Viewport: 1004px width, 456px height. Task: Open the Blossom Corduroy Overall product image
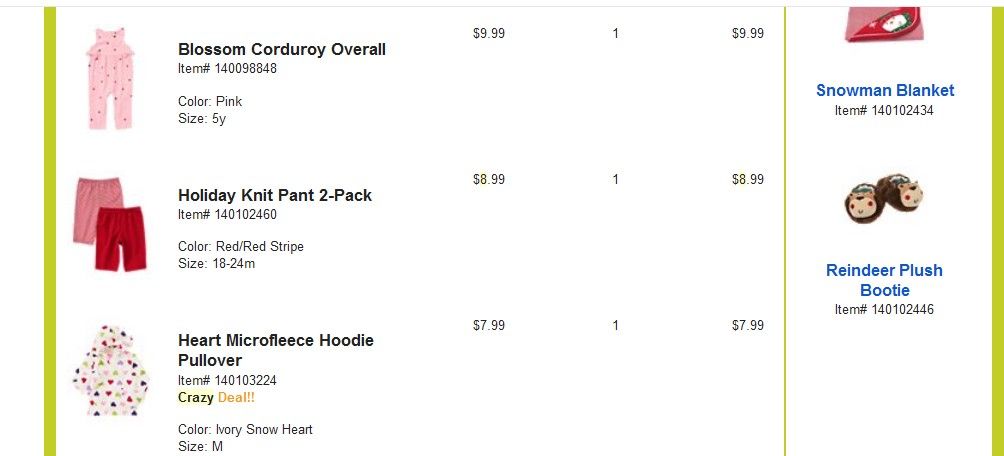(110, 78)
